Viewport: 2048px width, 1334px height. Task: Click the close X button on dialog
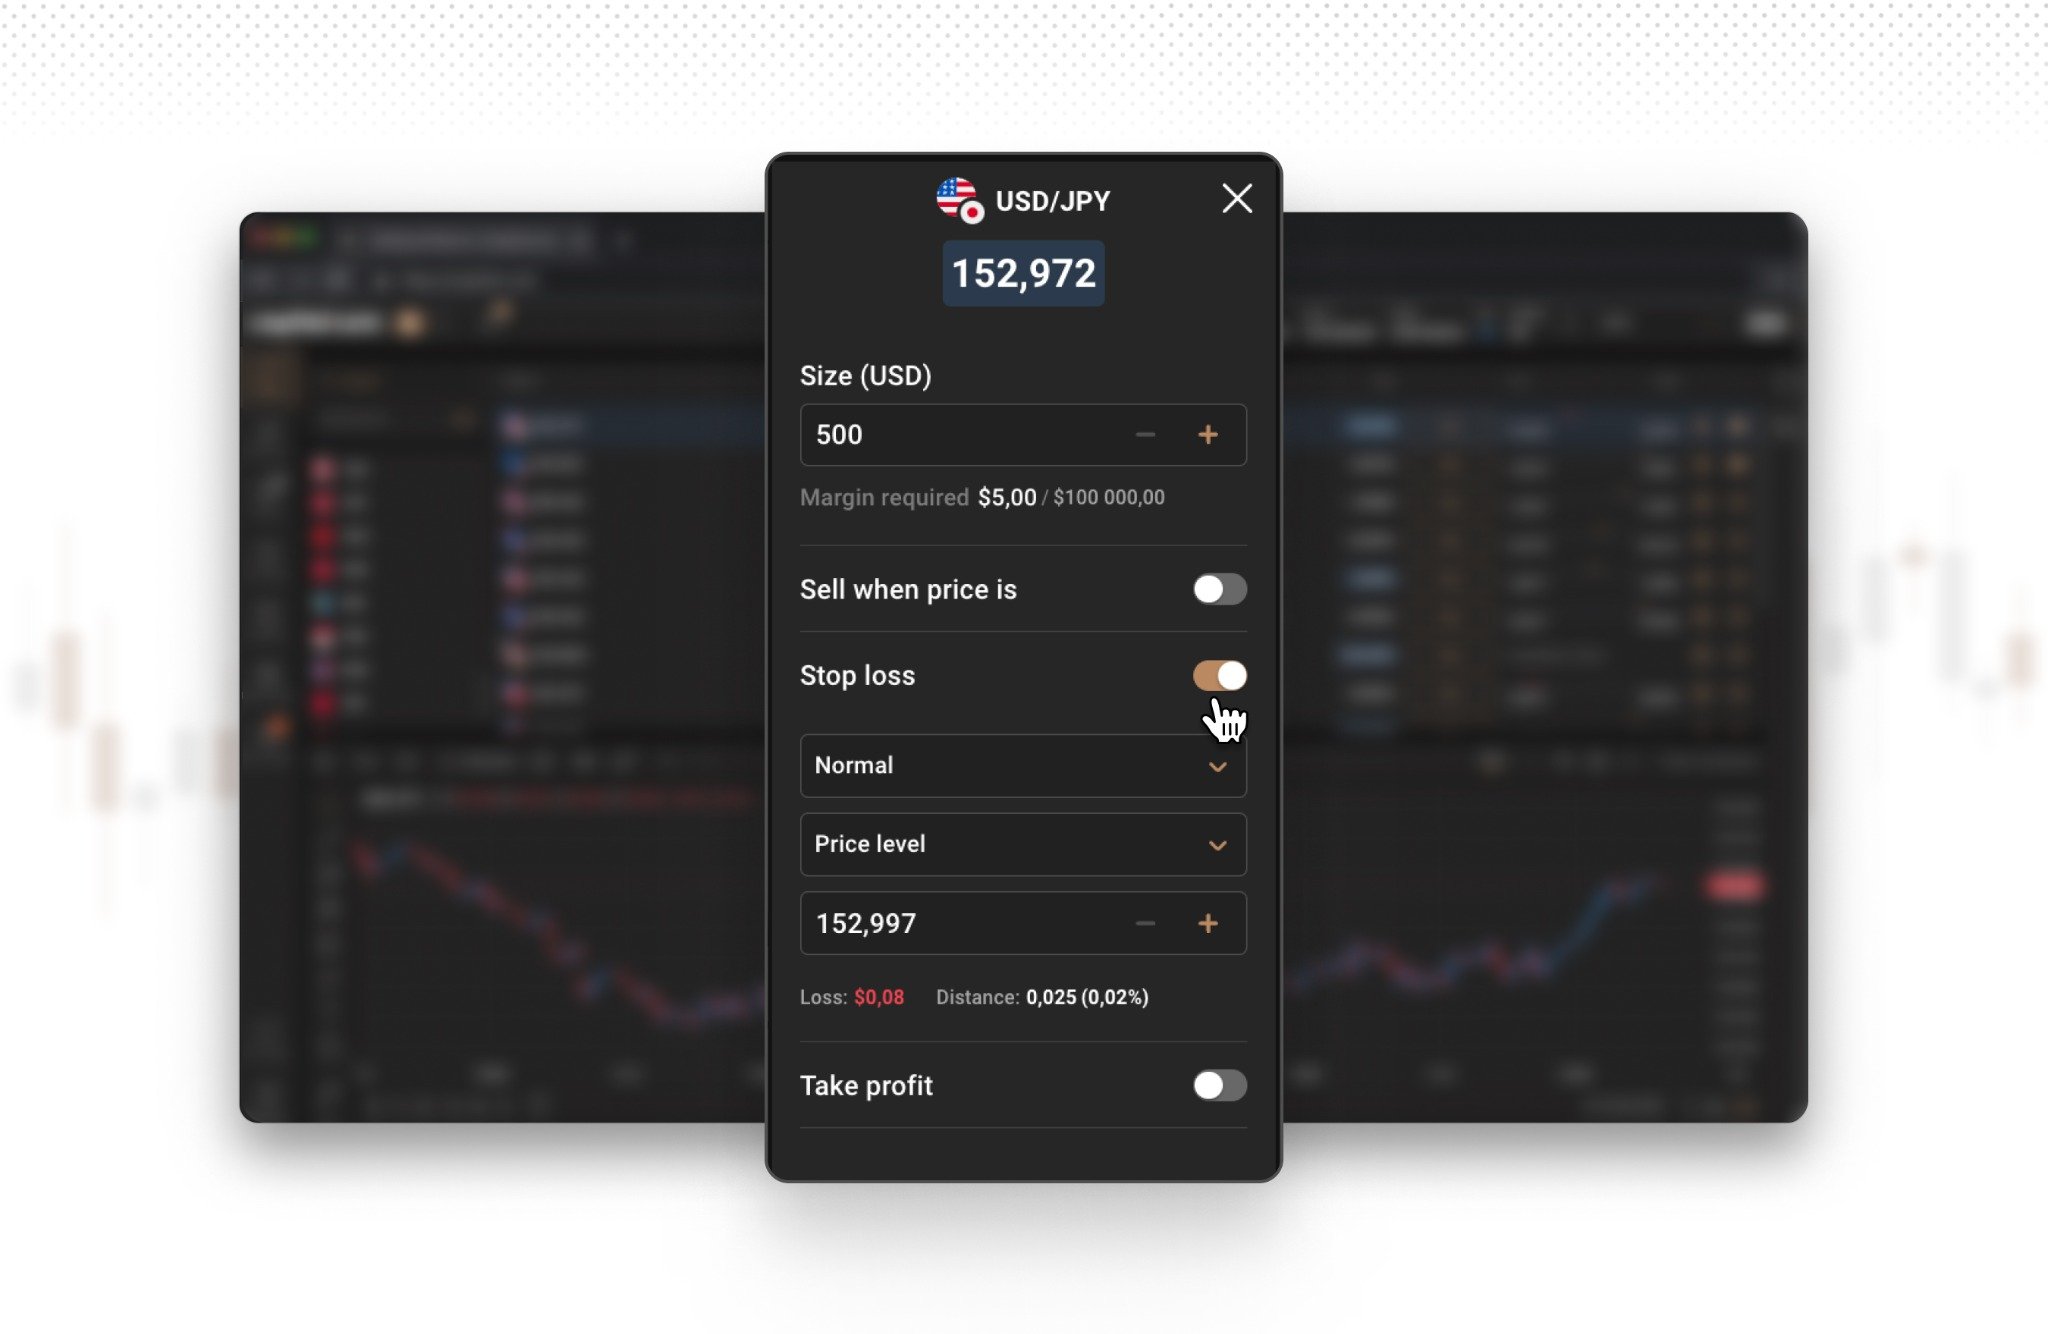(1236, 198)
